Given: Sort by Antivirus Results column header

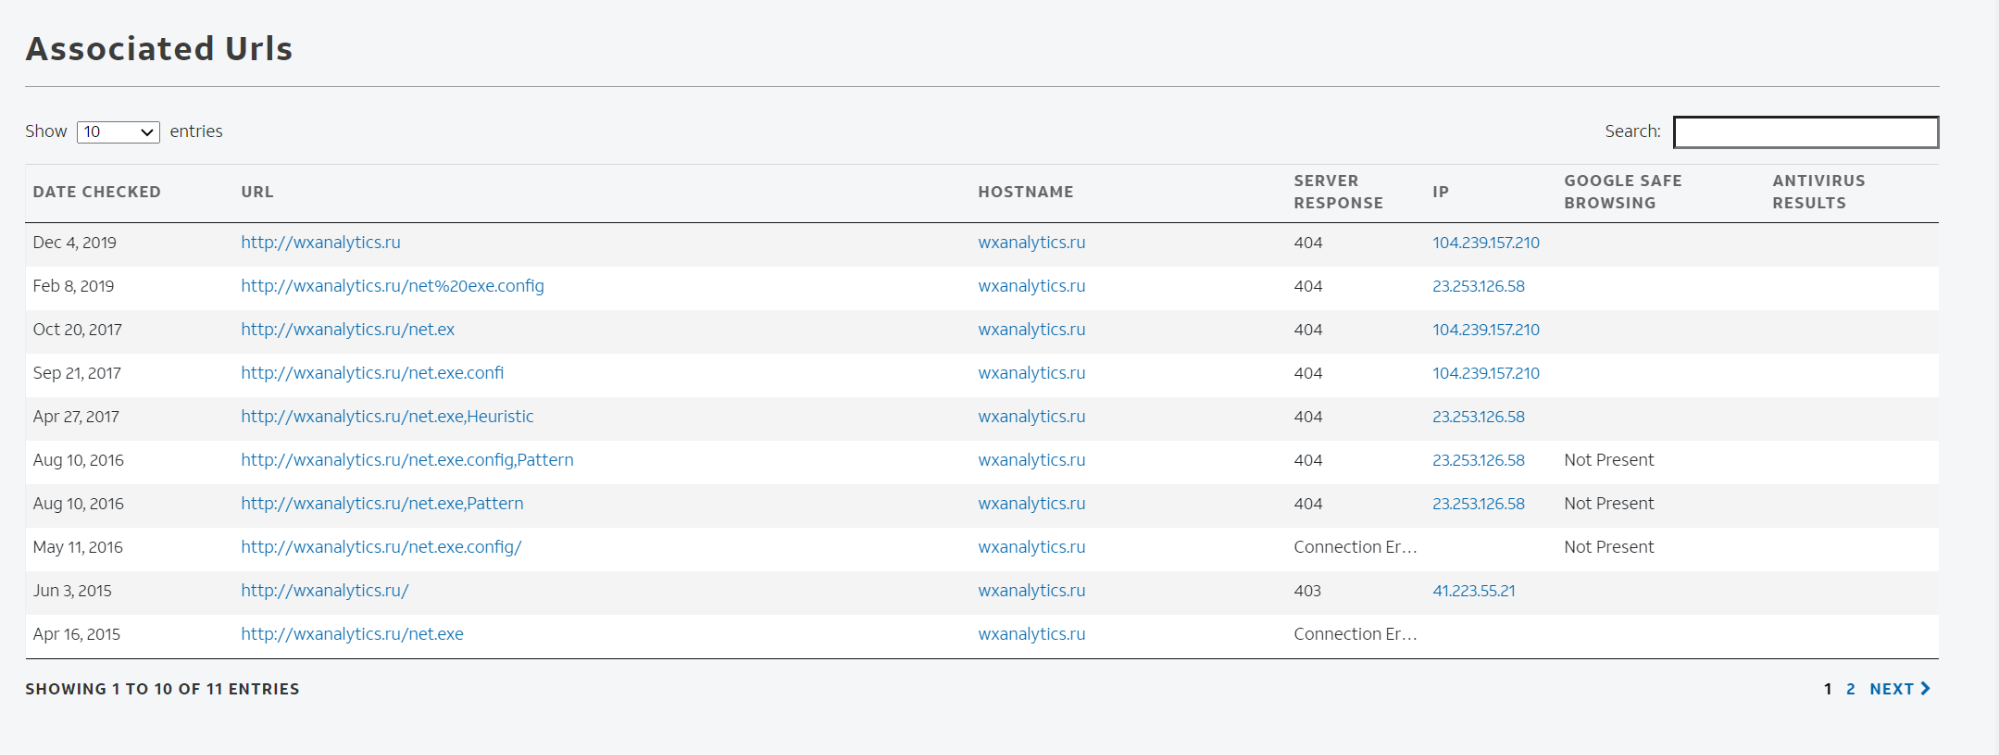Looking at the screenshot, I should point(1818,192).
